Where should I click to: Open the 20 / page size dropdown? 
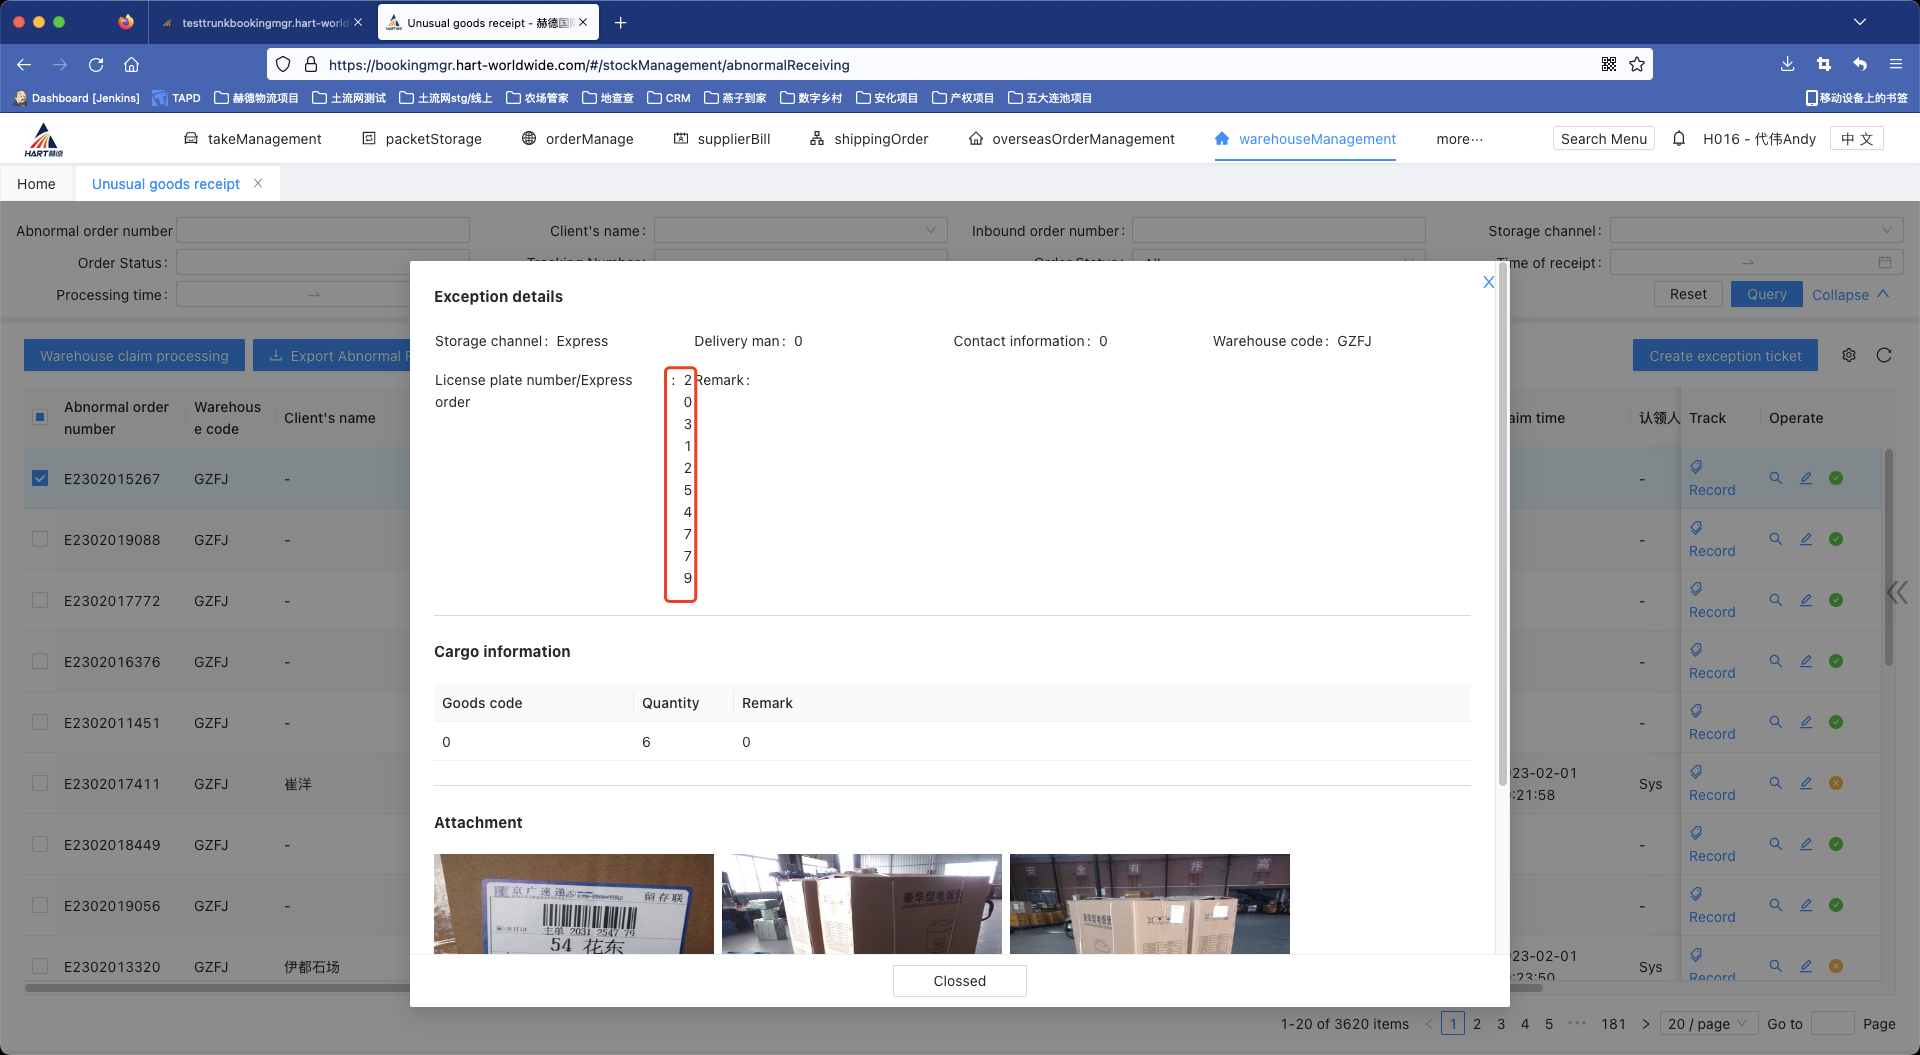point(1707,1023)
